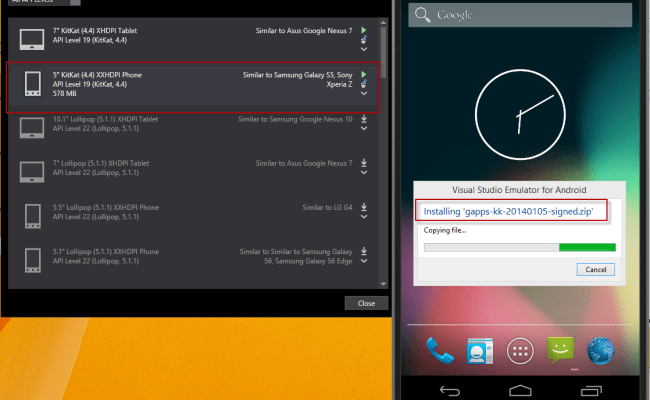
Task: Tap the Google search magnifier icon
Action: (x=422, y=15)
